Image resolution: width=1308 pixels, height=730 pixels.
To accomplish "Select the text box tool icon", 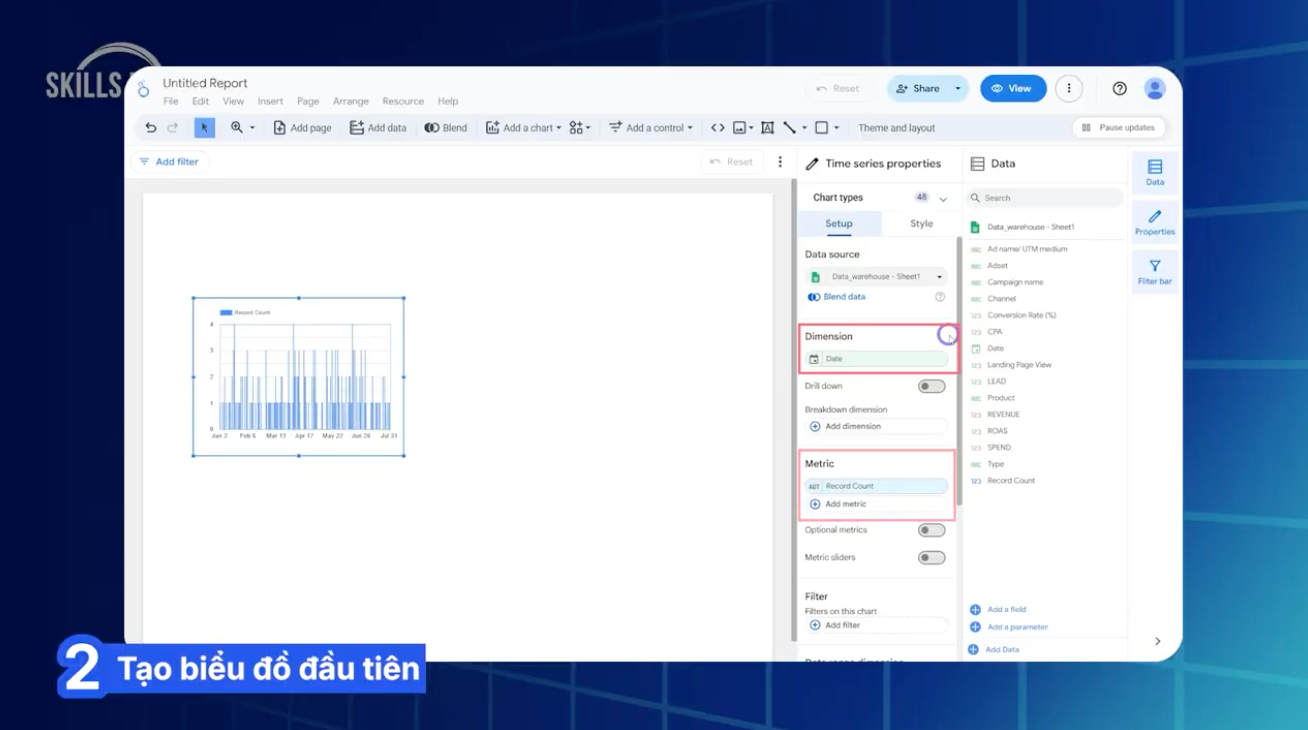I will pyautogui.click(x=767, y=127).
